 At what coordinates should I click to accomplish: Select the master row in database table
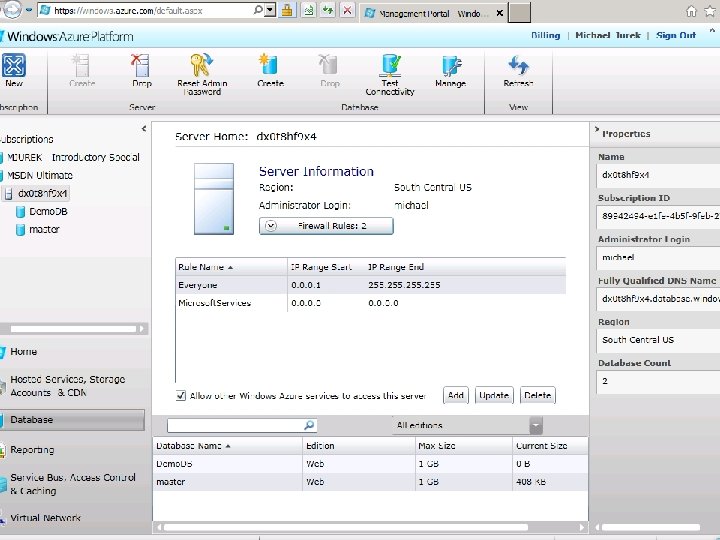click(371, 482)
